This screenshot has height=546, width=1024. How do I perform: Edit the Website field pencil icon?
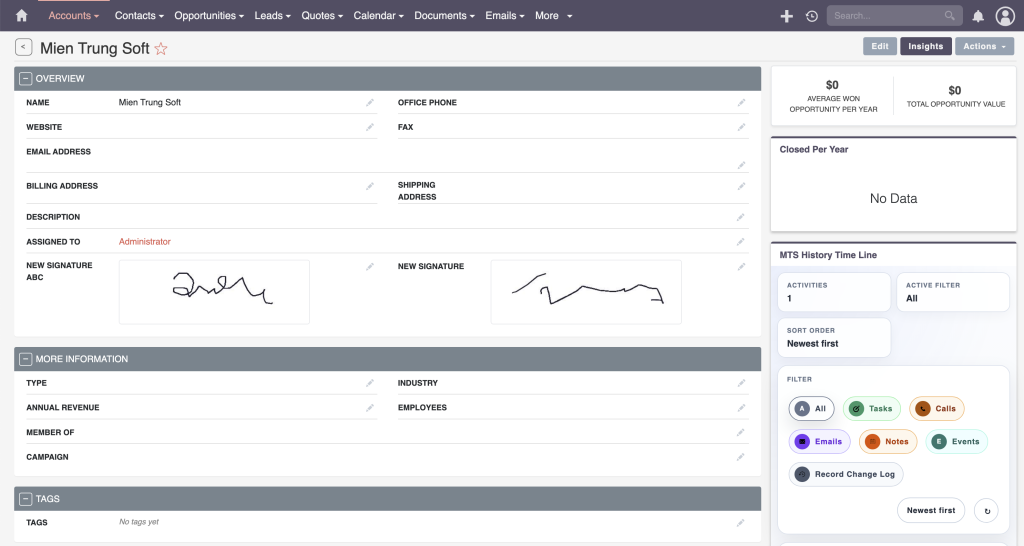pos(370,127)
